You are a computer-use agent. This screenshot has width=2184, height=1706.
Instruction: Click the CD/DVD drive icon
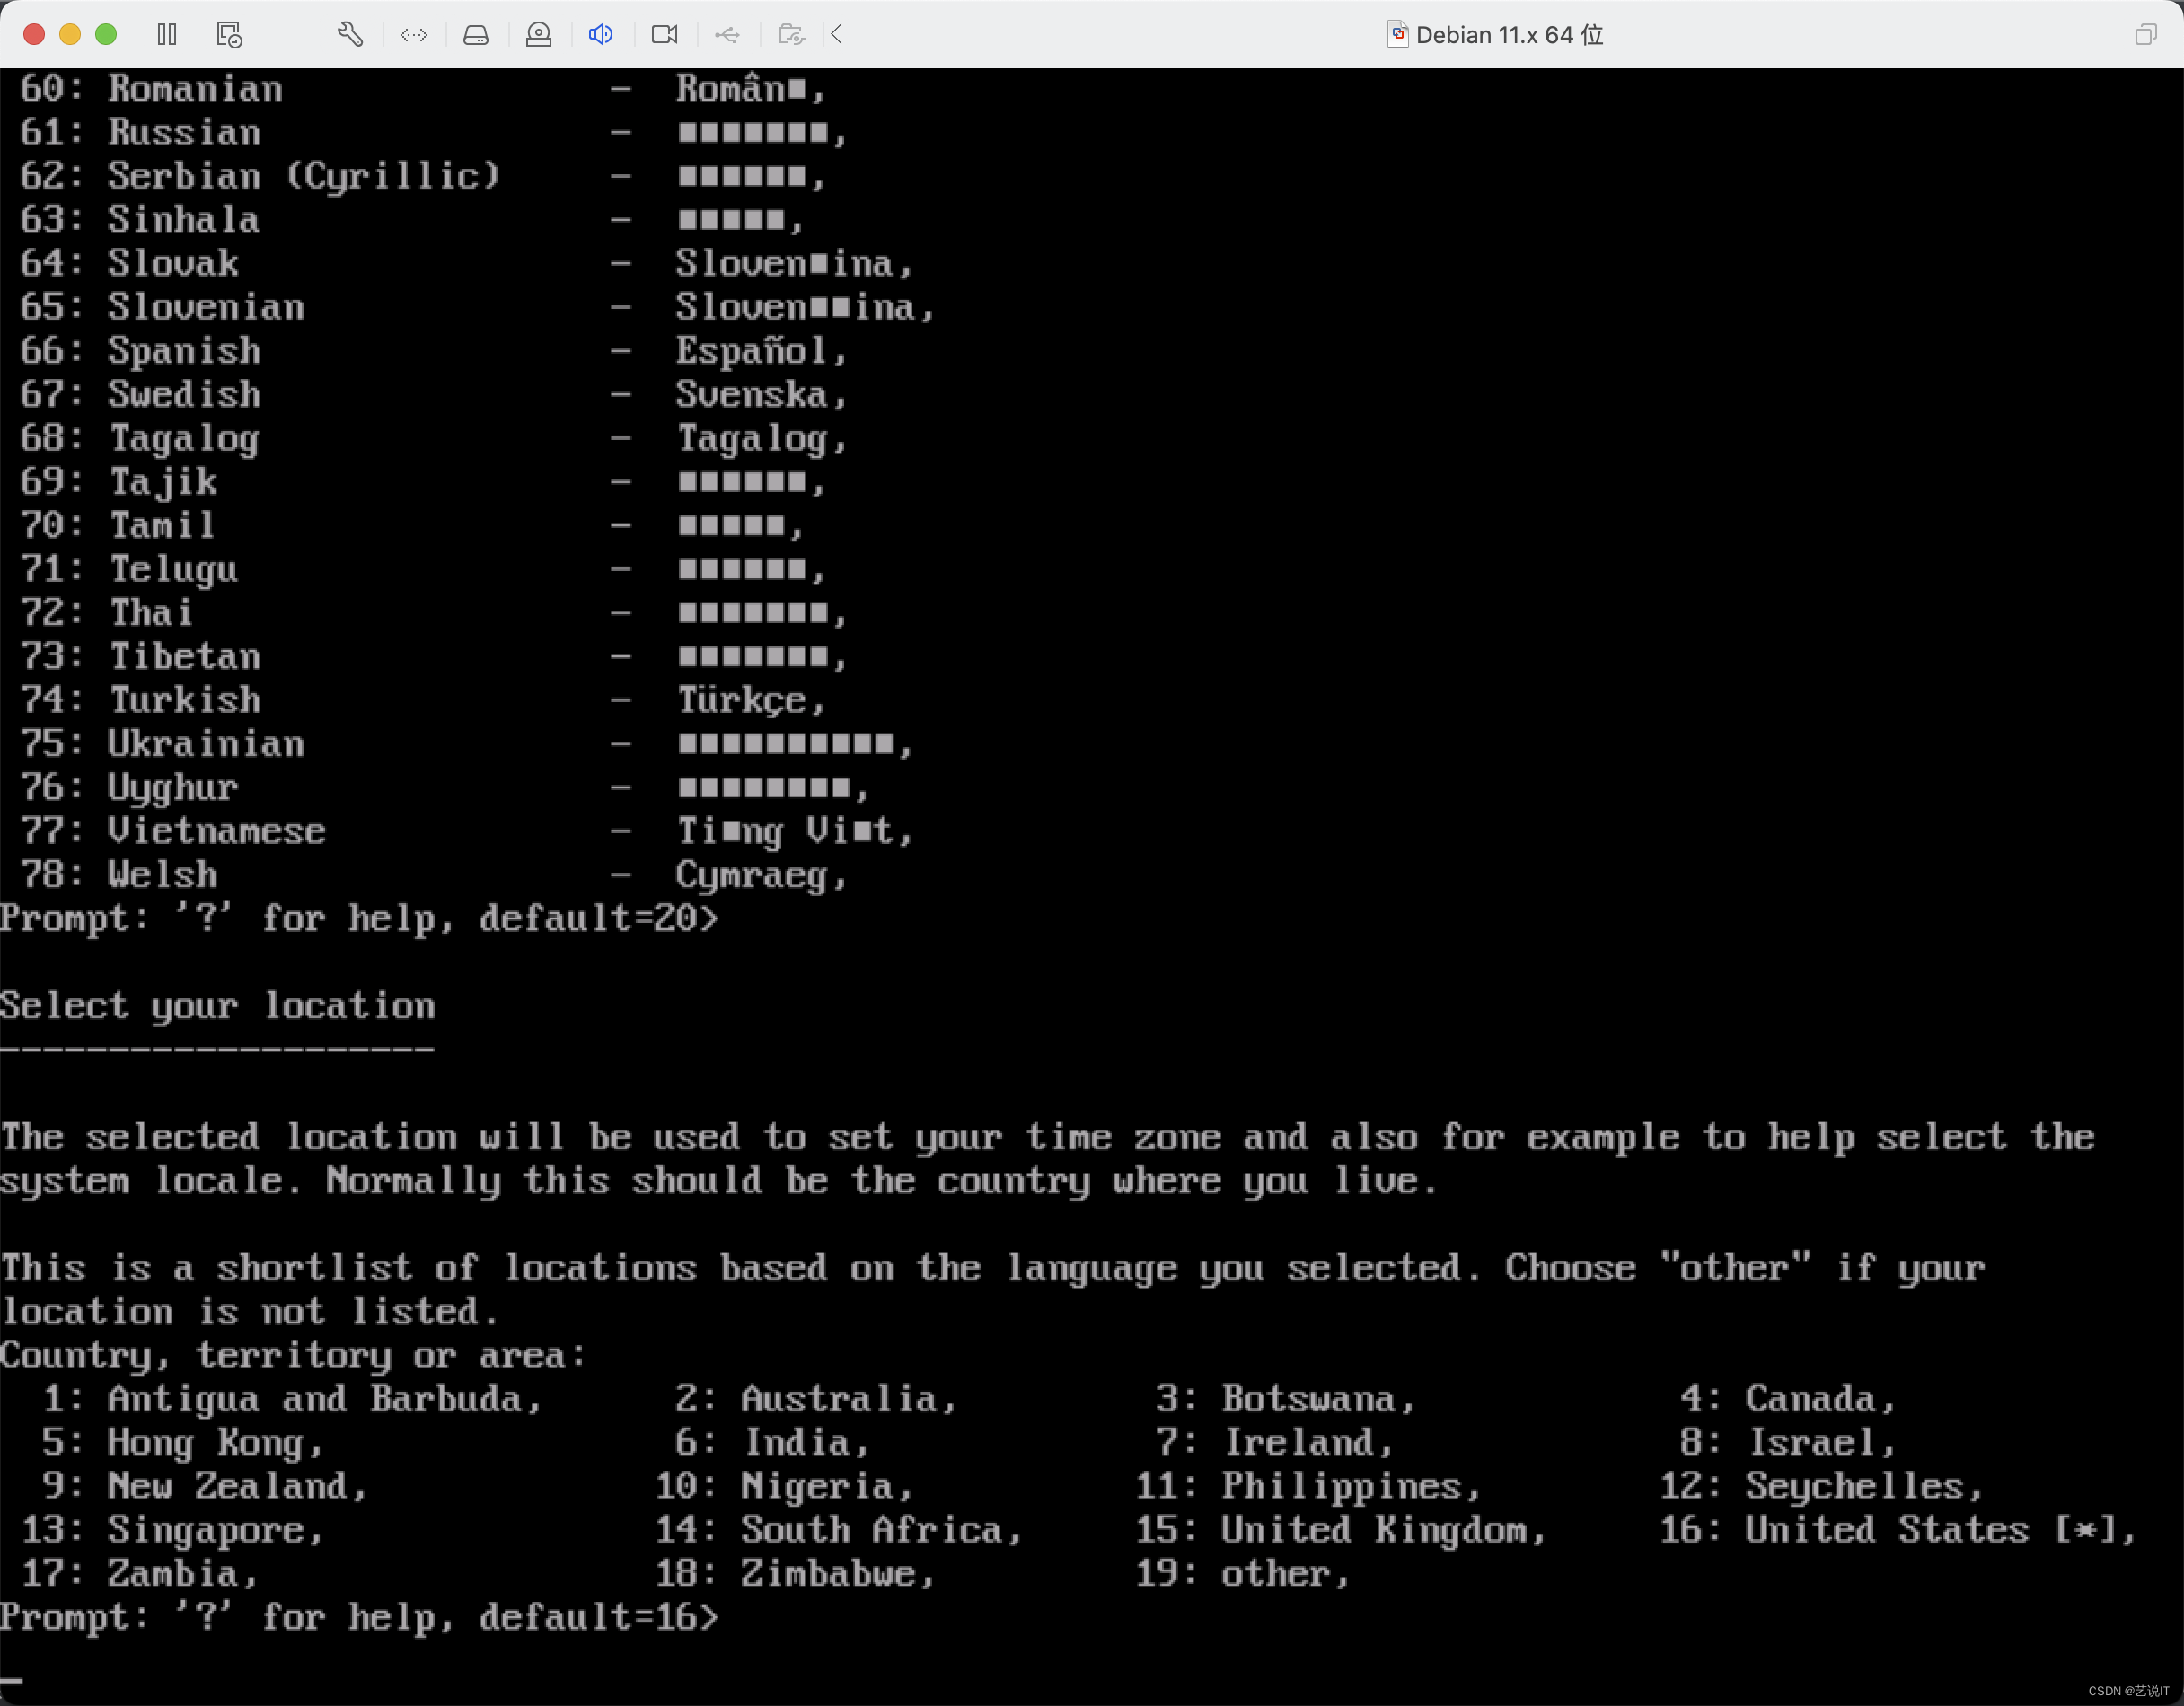coord(538,35)
